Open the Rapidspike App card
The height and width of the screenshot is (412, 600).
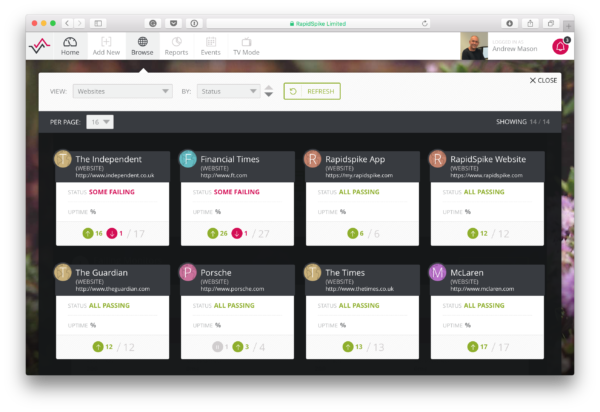tap(362, 198)
